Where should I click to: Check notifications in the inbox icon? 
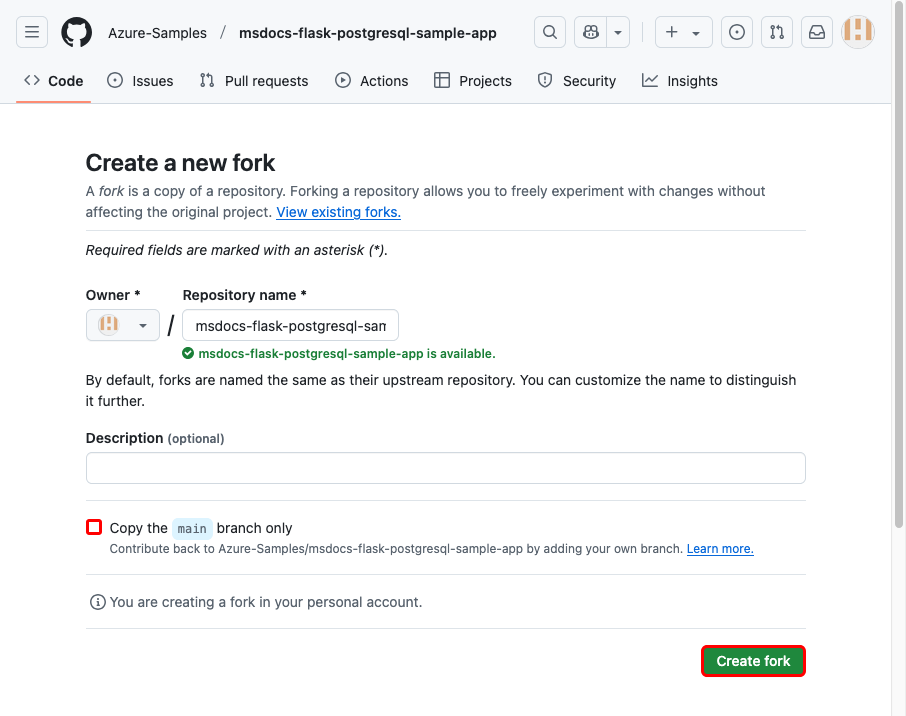click(x=817, y=31)
